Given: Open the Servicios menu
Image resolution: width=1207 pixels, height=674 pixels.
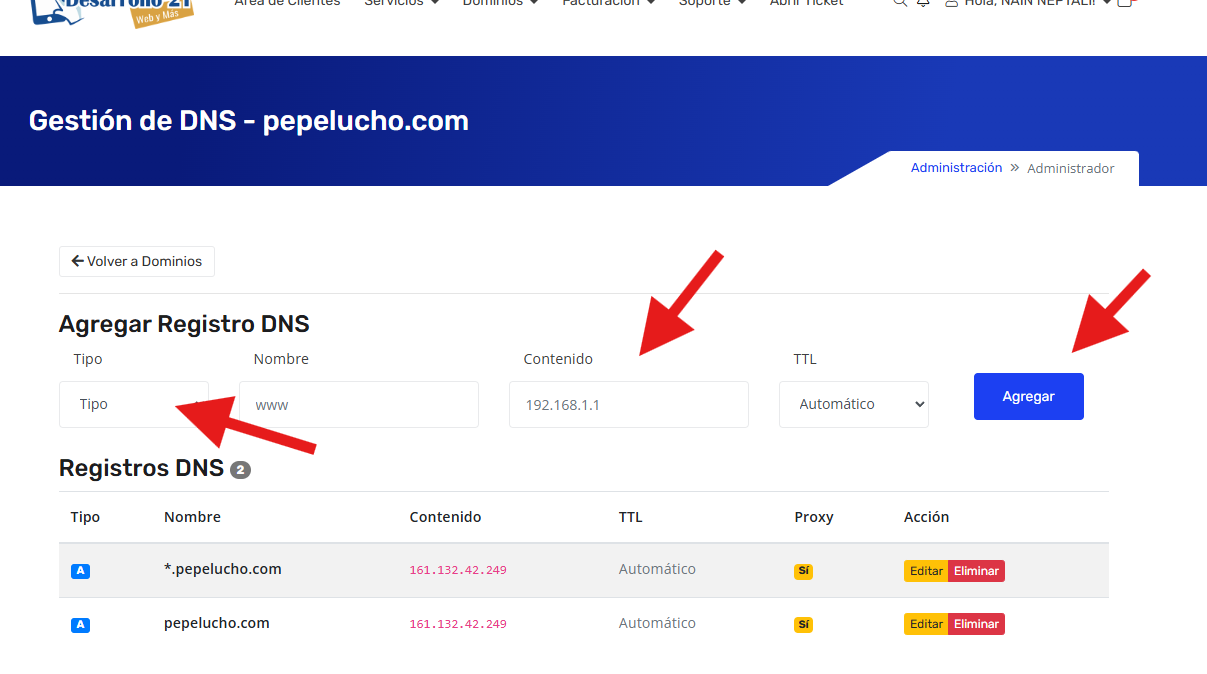Looking at the screenshot, I should point(401,3).
